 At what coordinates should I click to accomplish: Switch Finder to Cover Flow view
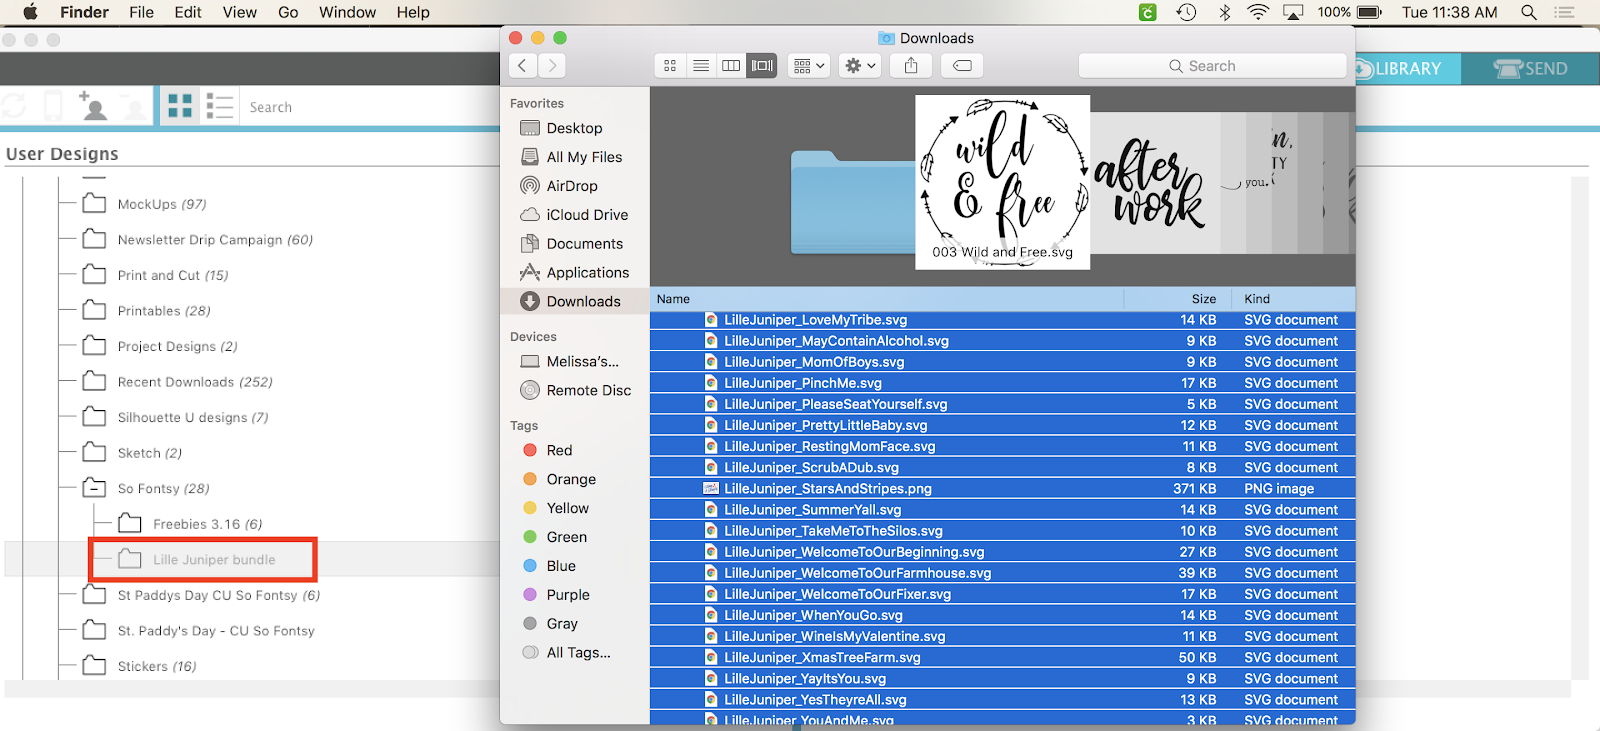[x=762, y=66]
